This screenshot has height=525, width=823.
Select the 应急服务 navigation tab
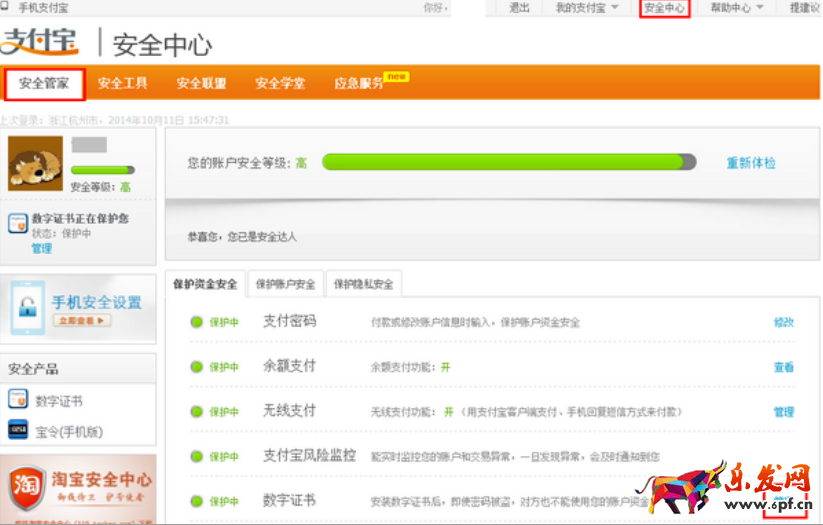click(x=358, y=83)
